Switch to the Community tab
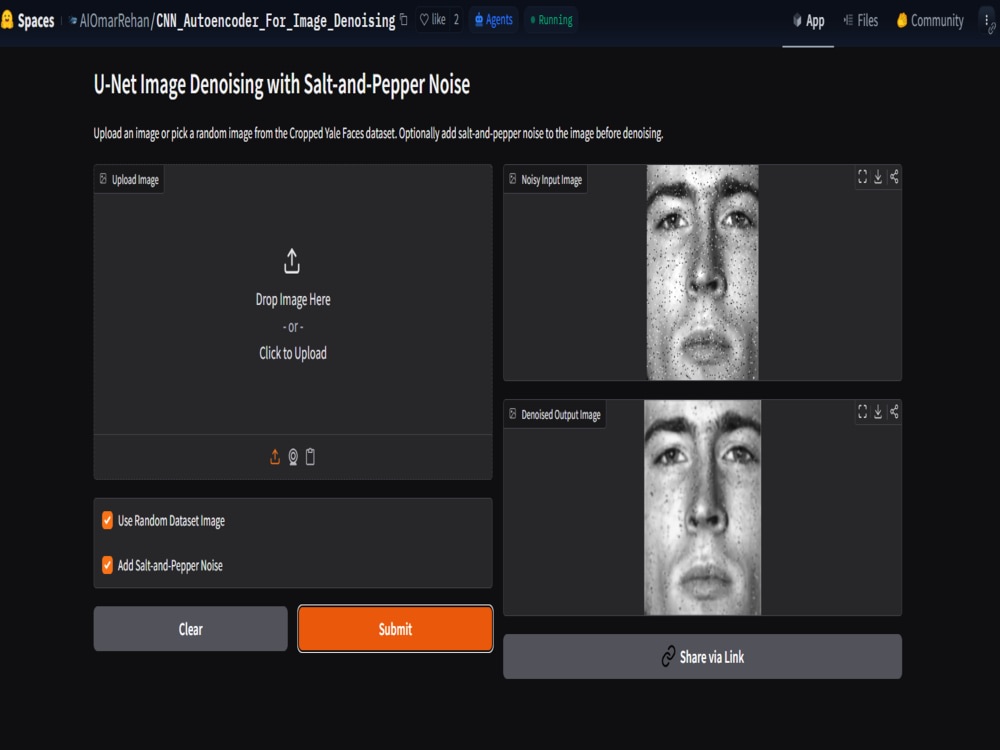This screenshot has width=1000, height=750. point(930,20)
